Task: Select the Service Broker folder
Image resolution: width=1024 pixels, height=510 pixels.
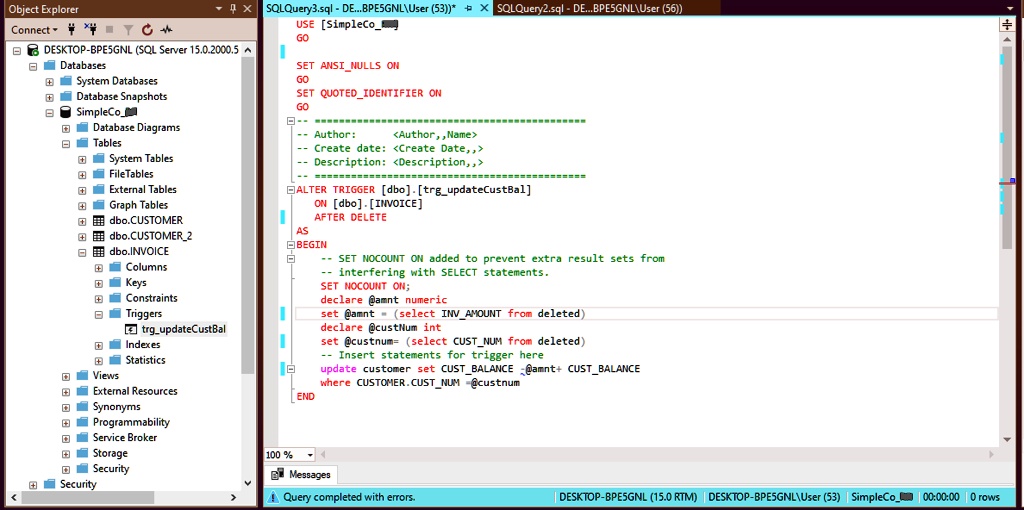Action: [116, 438]
